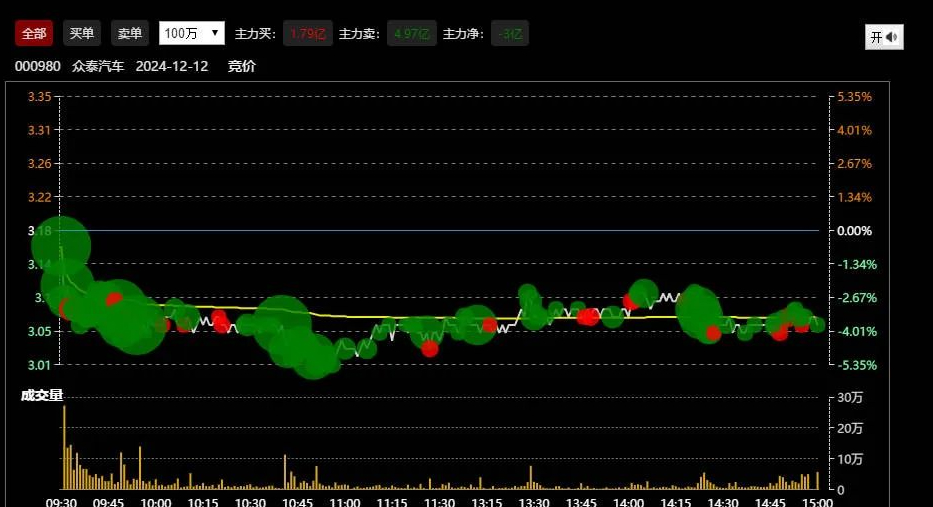Toggle the 开 sound speaker button
933x507 pixels.
coord(883,37)
